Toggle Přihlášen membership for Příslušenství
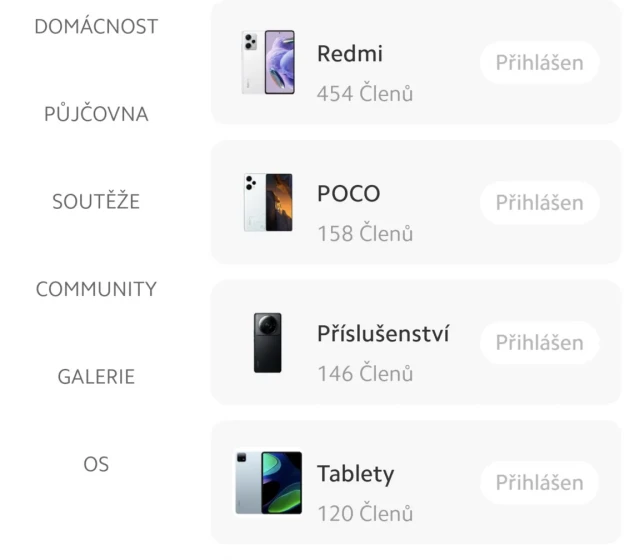Image resolution: width=640 pixels, height=560 pixels. tap(539, 342)
